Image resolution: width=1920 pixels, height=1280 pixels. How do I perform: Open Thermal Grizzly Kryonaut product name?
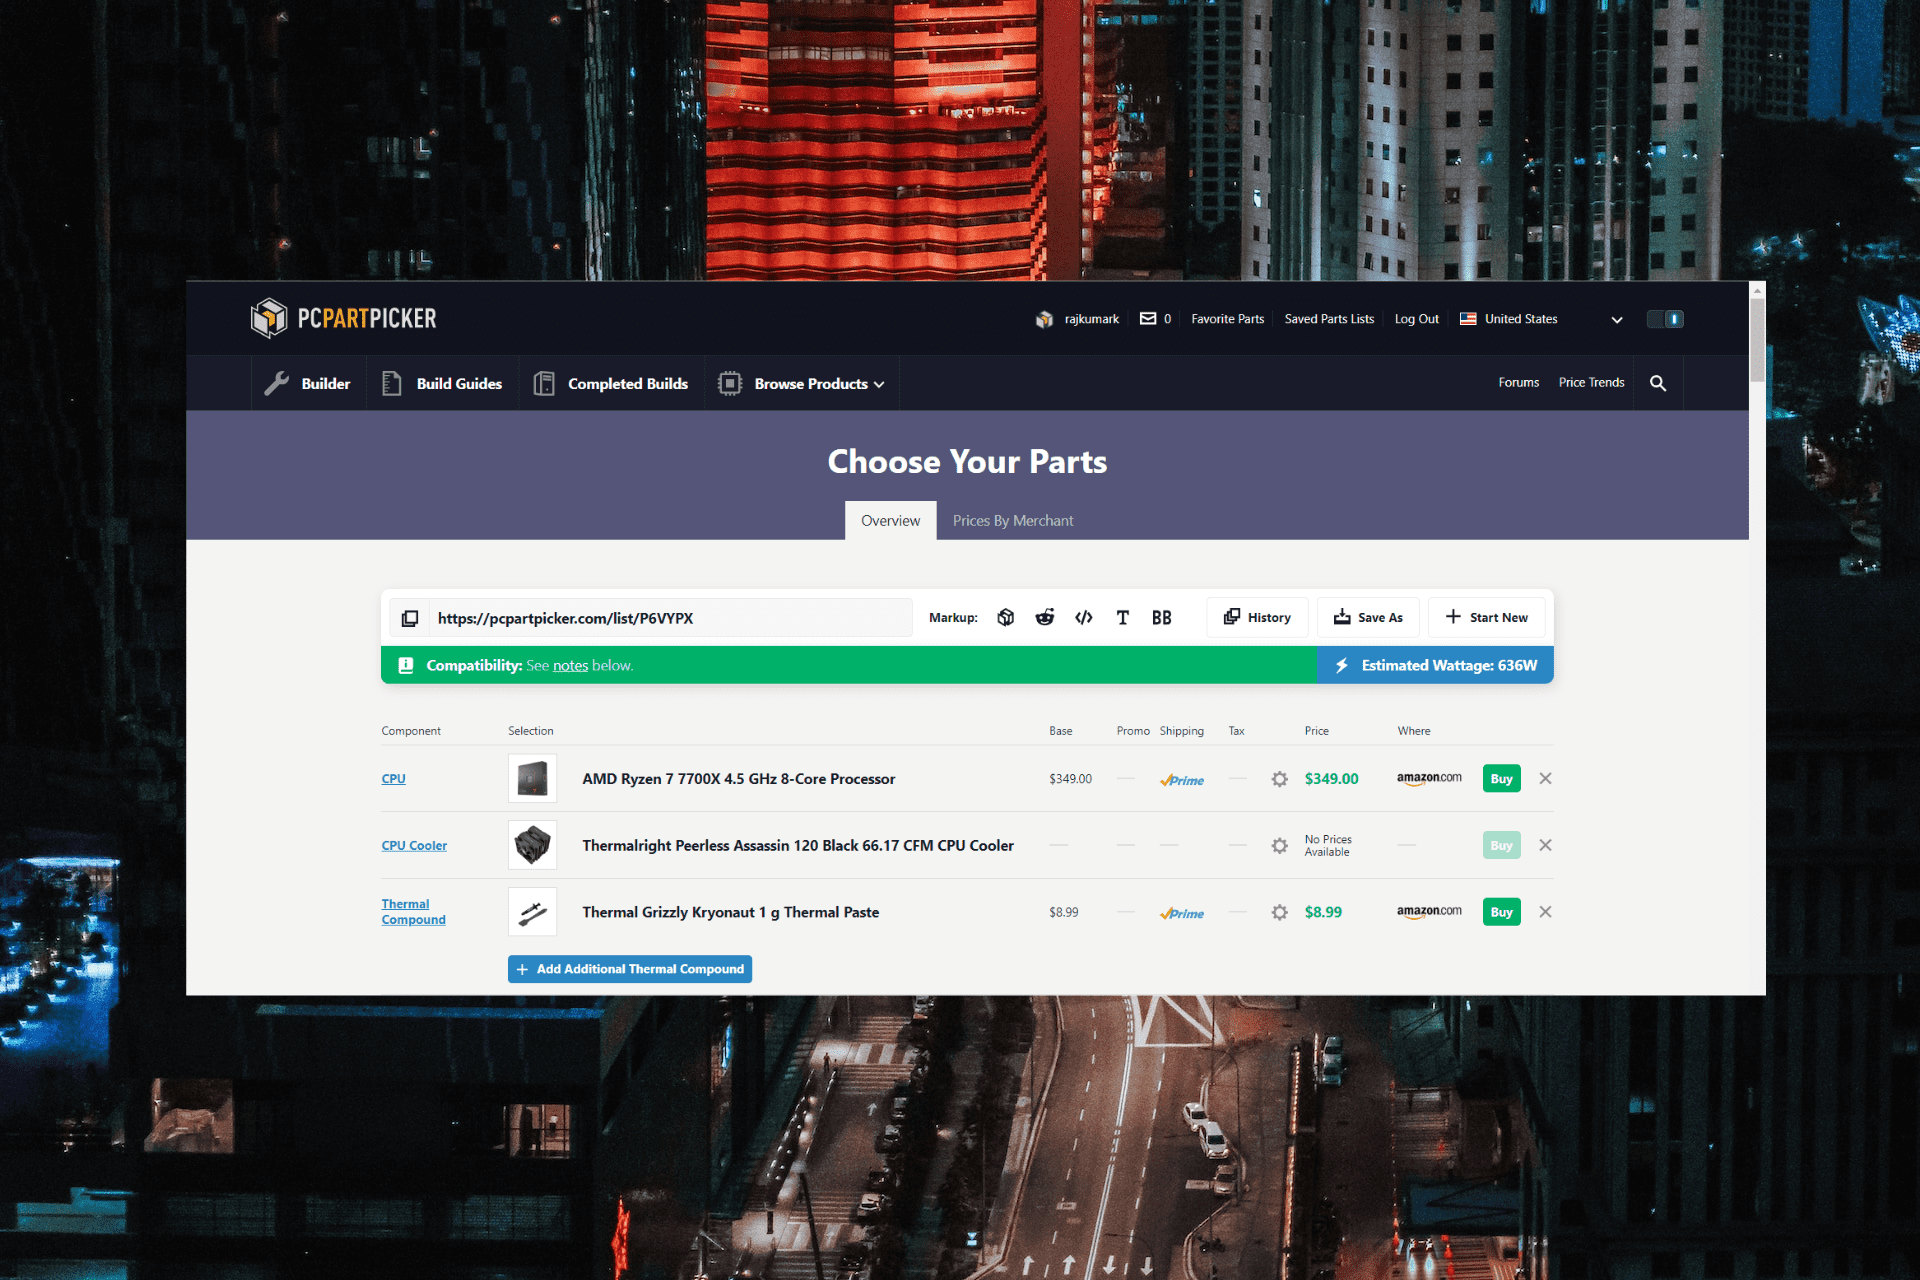[731, 912]
